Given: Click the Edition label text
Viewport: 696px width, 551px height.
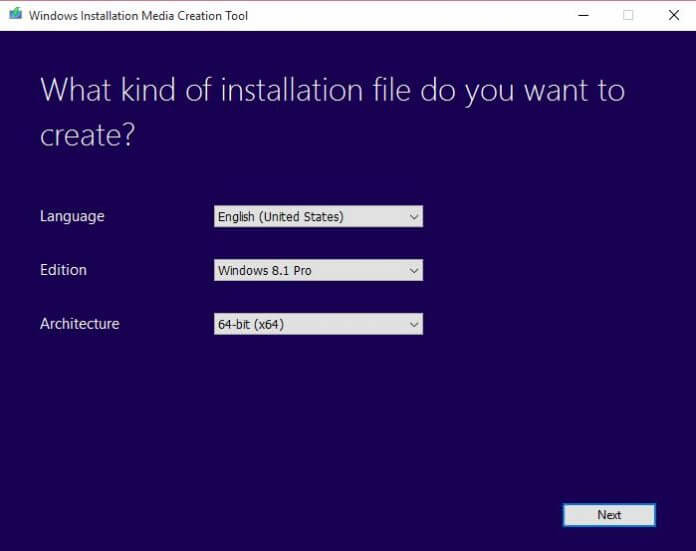Looking at the screenshot, I should click(x=63, y=270).
